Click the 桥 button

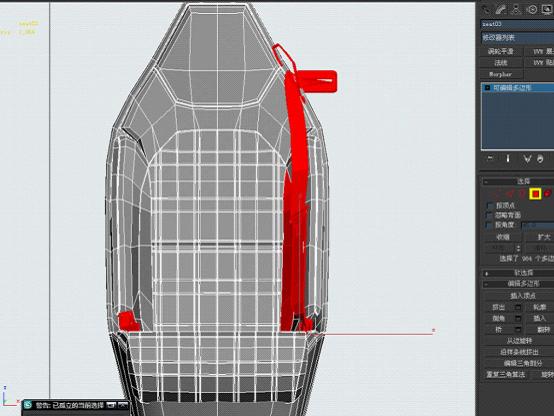tap(498, 330)
